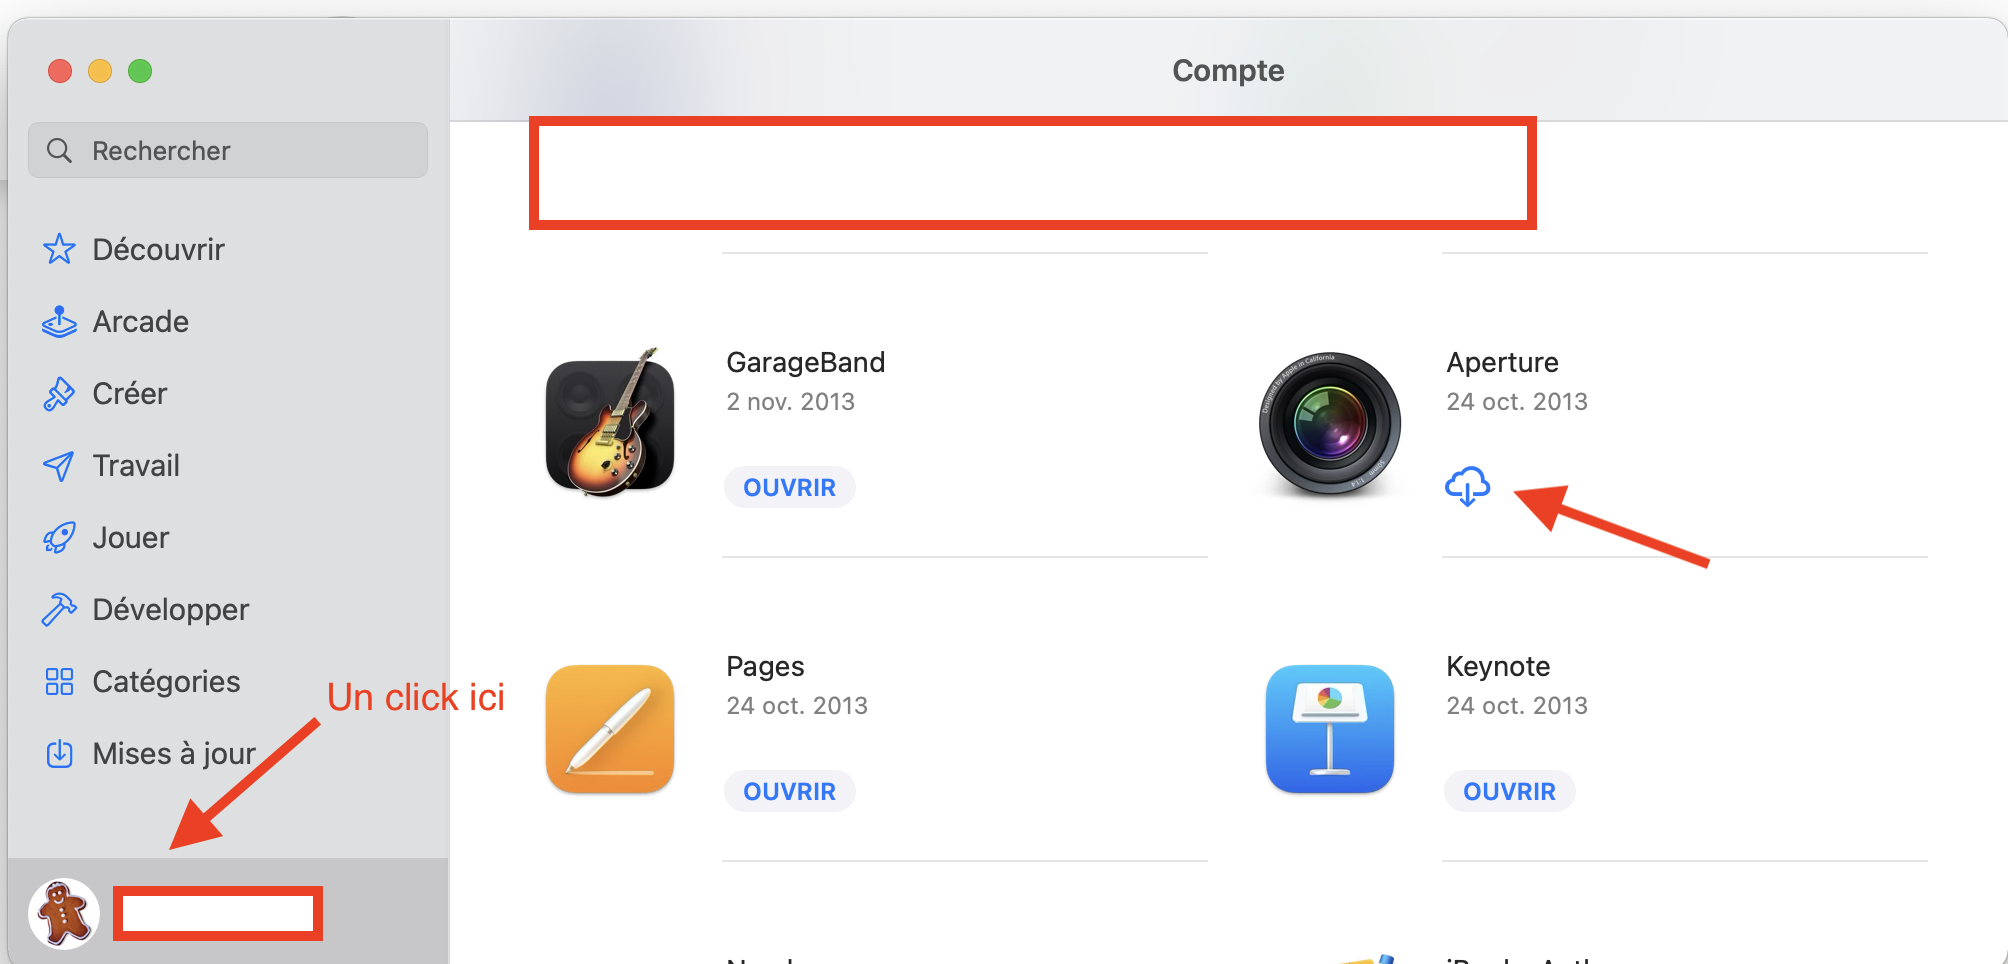Image resolution: width=2008 pixels, height=964 pixels.
Task: Click the gingerbread account avatar
Action: point(64,914)
